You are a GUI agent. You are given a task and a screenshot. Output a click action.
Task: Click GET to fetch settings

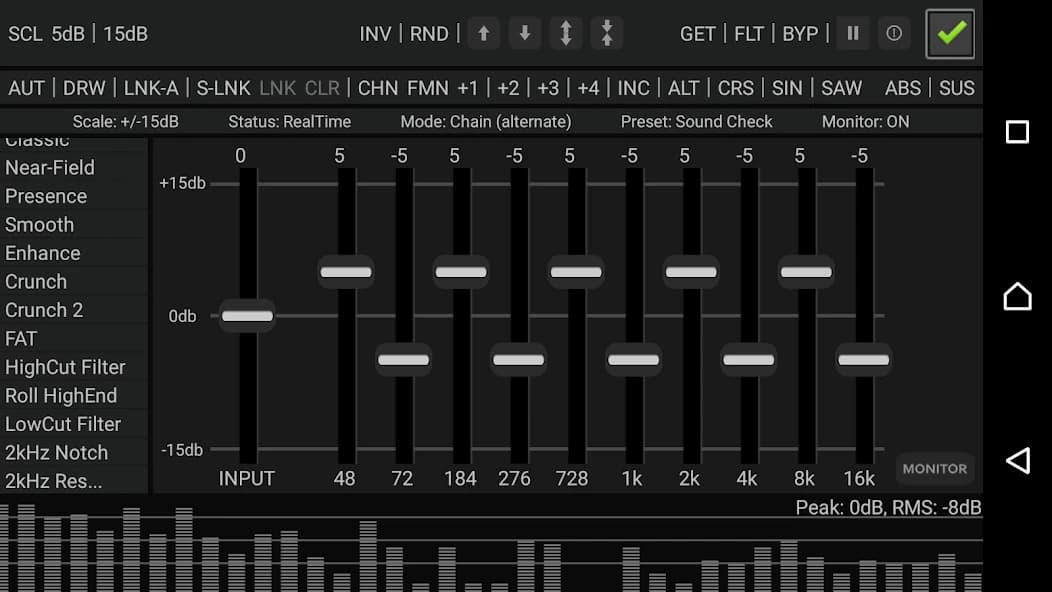click(698, 33)
